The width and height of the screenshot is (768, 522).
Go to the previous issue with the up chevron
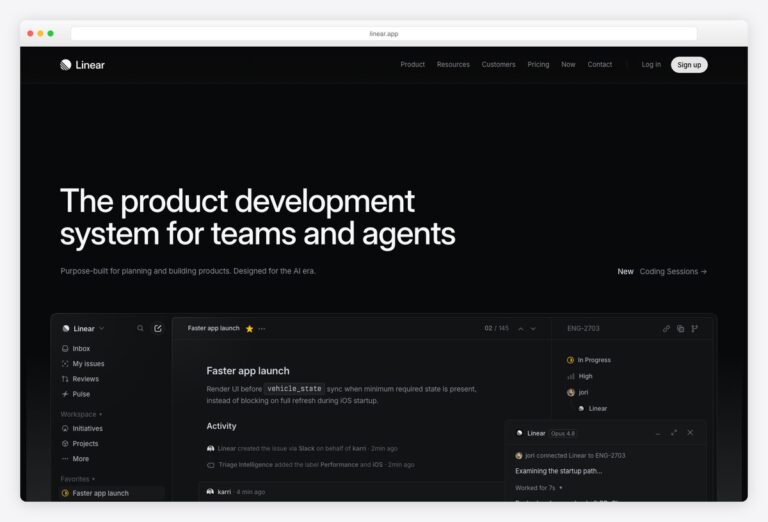pyautogui.click(x=521, y=329)
